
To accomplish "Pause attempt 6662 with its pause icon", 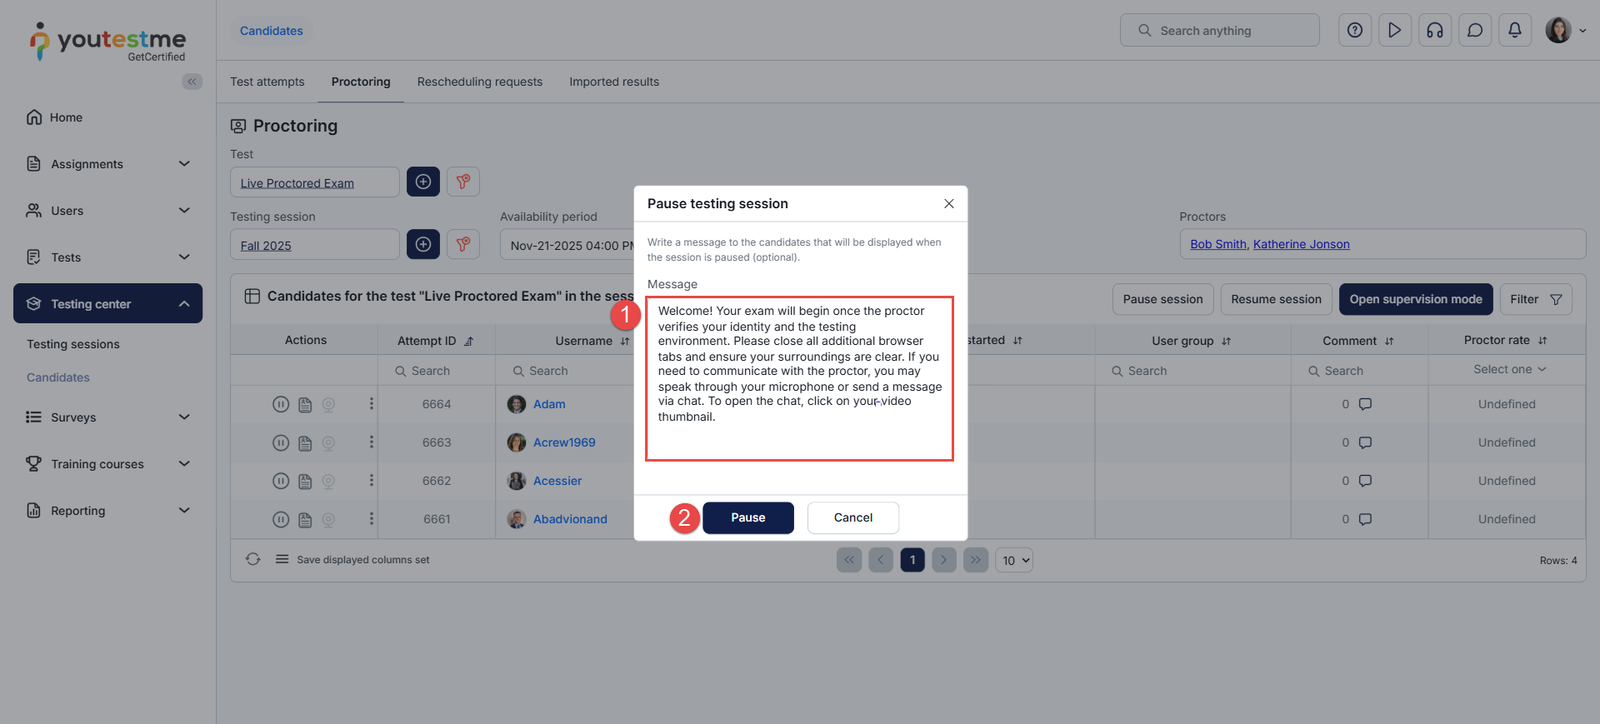I will (281, 481).
